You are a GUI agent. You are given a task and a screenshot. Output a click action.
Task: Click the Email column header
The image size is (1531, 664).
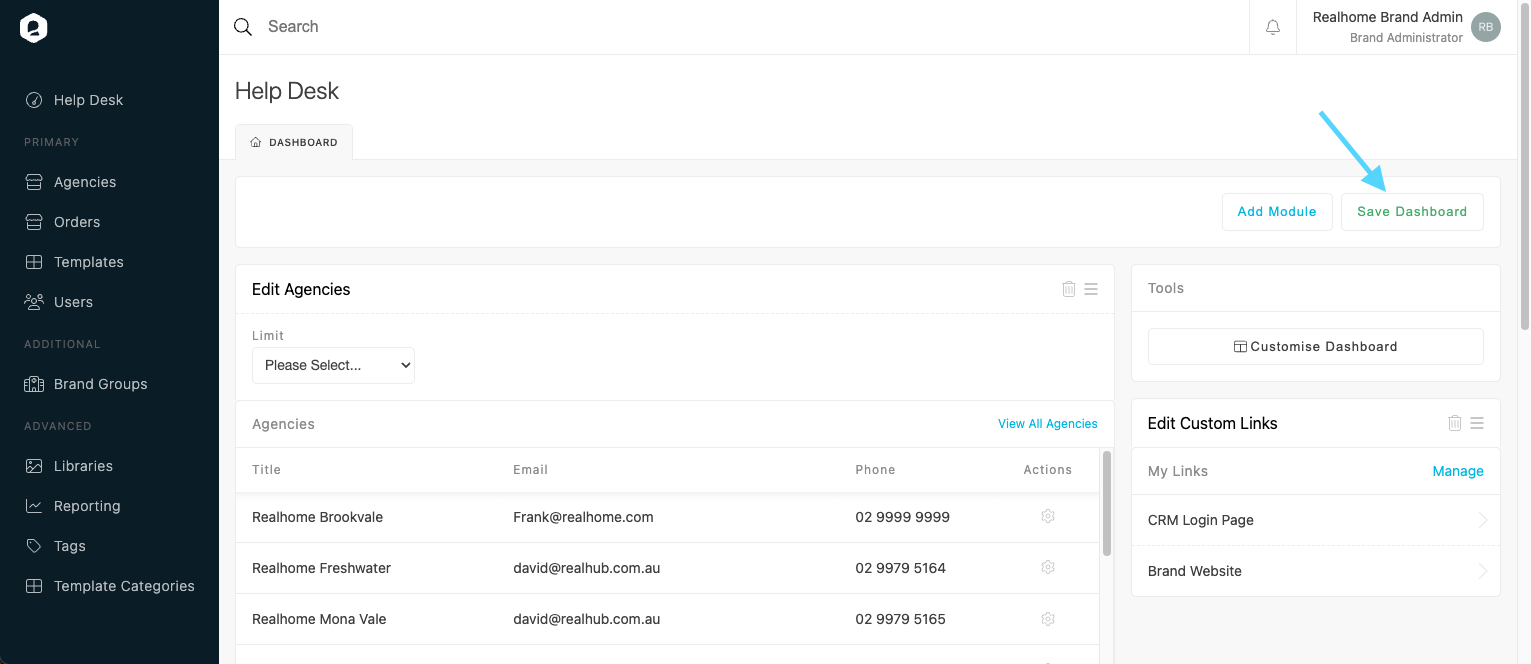tap(530, 470)
